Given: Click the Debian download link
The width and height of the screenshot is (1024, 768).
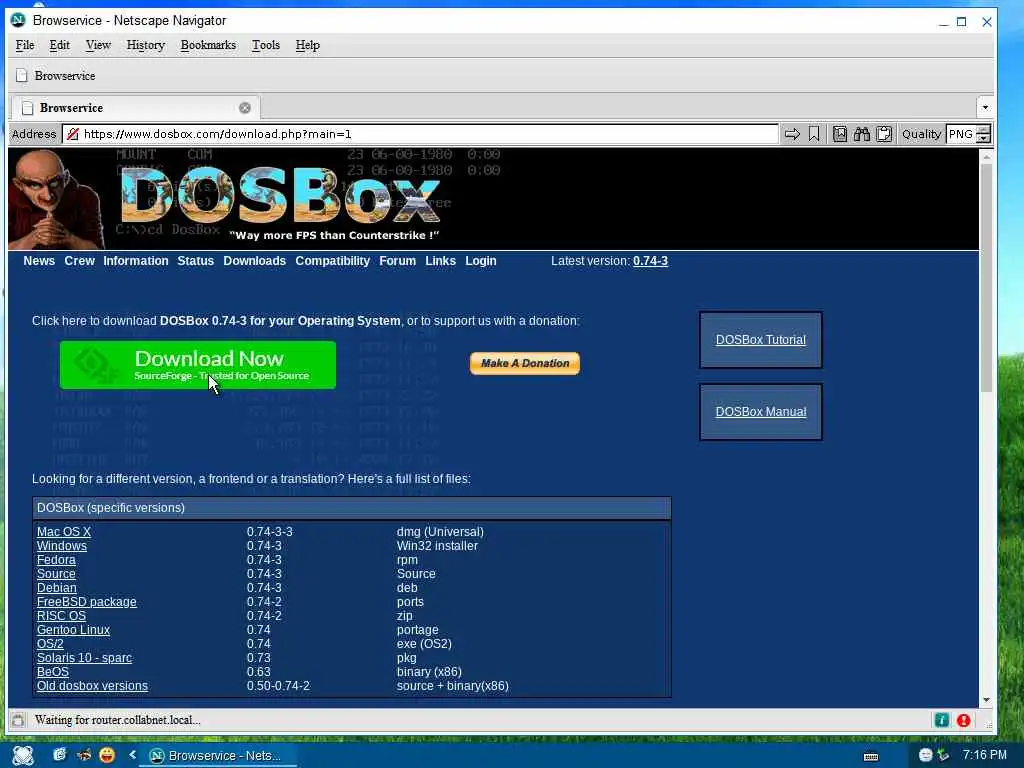Looking at the screenshot, I should coord(57,588).
